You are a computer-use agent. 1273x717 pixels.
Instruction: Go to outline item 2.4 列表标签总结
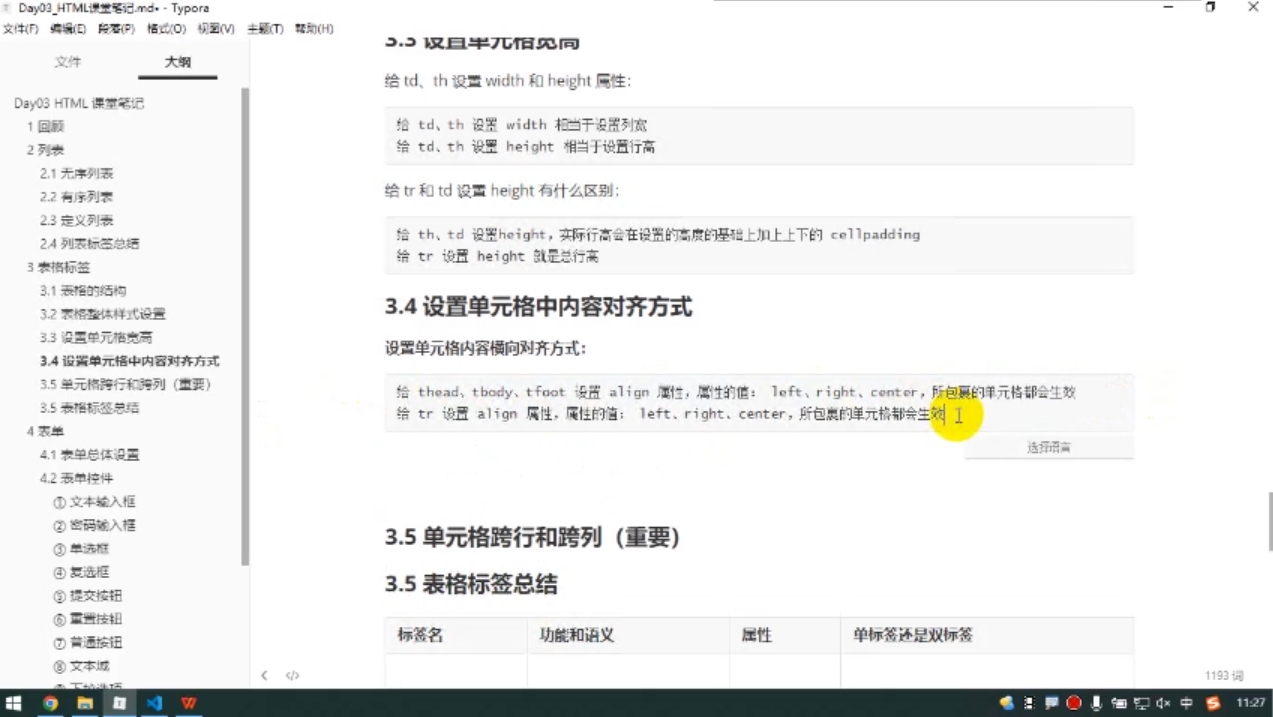click(x=89, y=244)
